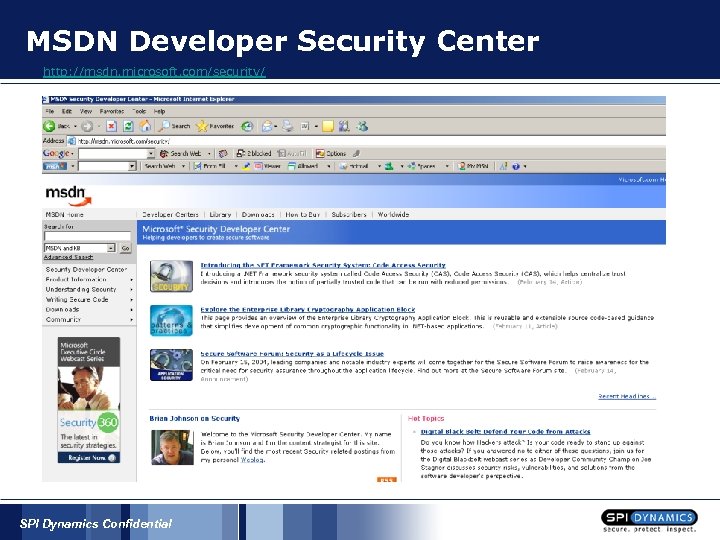Click the MSN toolbar logo button

point(55,166)
